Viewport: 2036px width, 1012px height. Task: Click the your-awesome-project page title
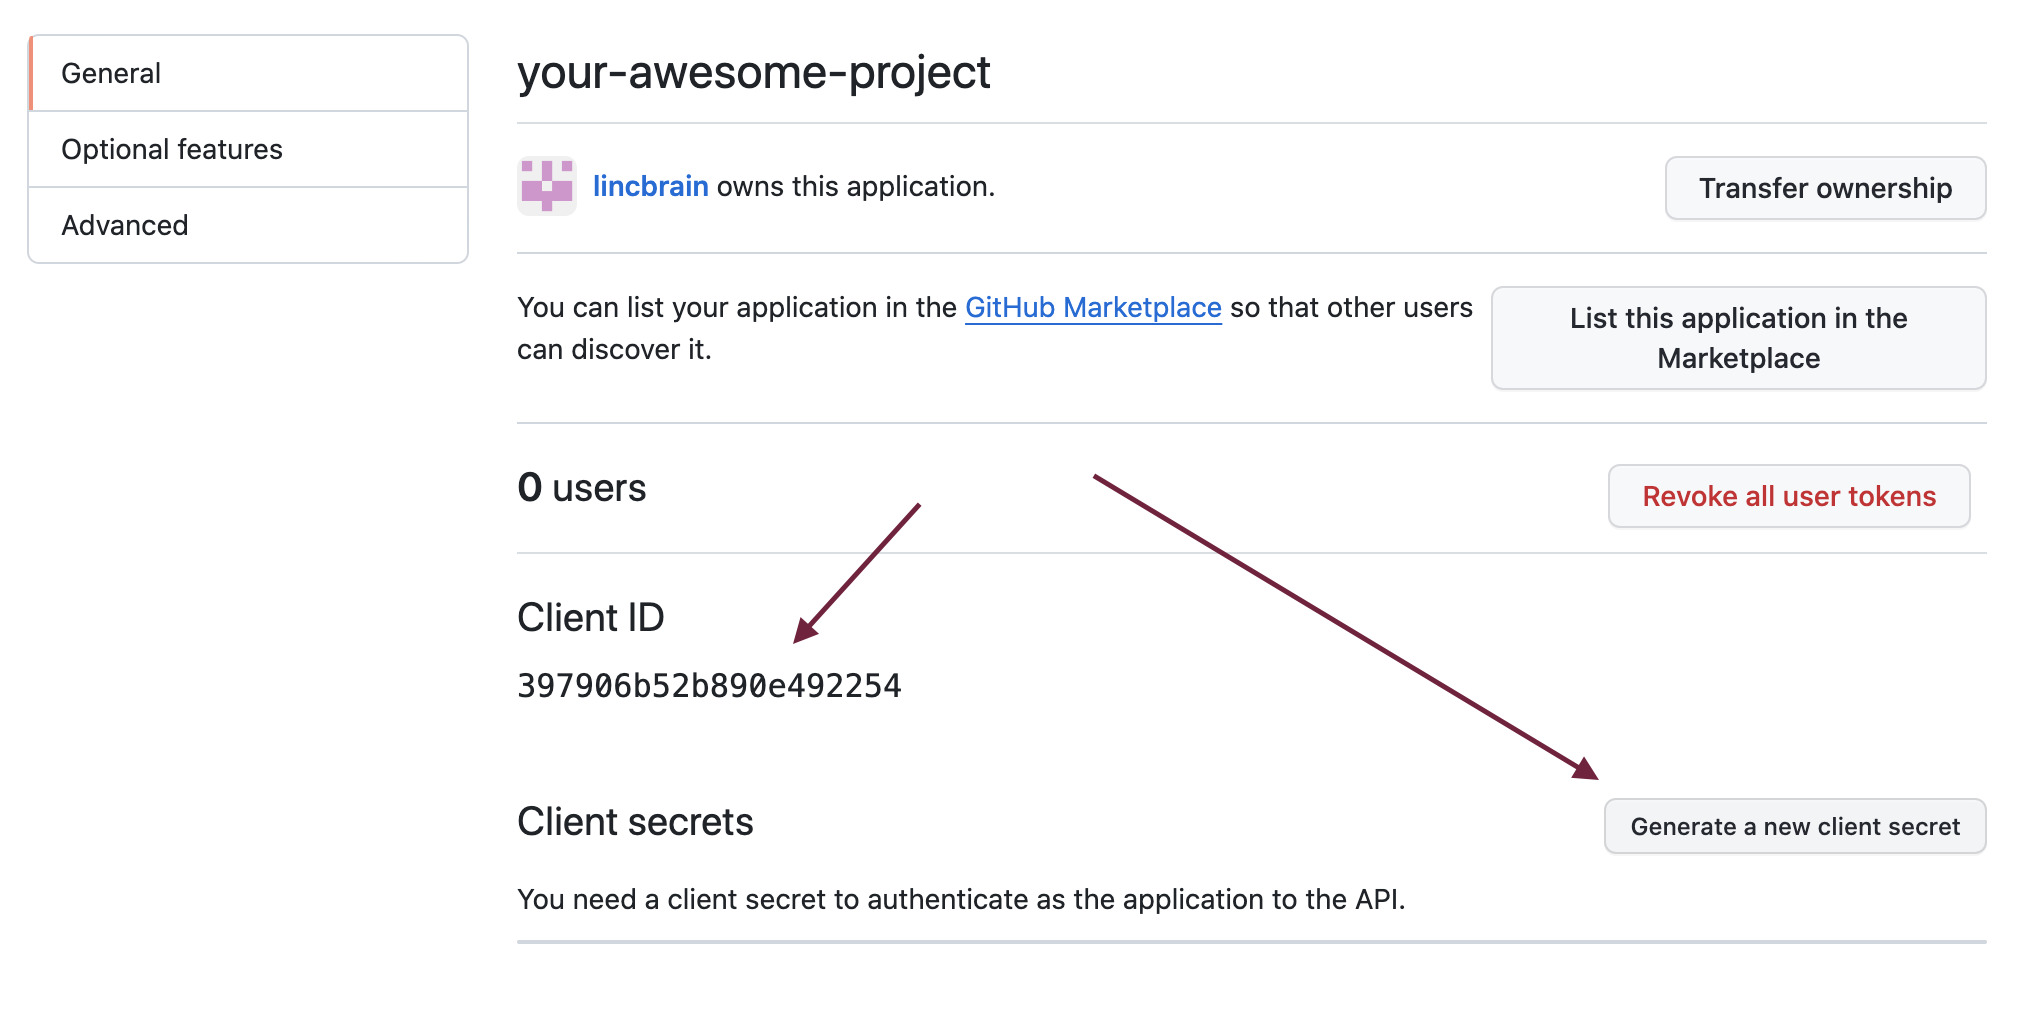753,73
